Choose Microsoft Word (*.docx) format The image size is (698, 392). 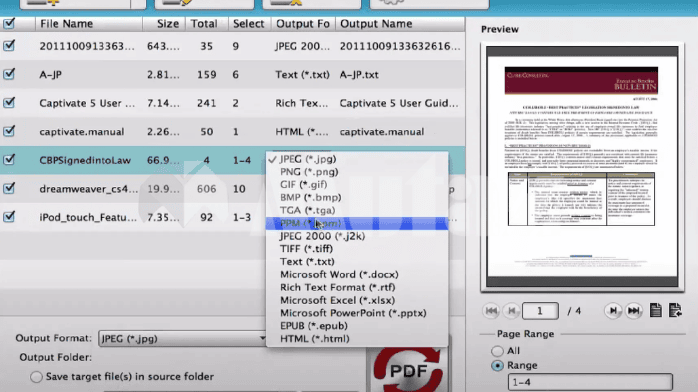pyautogui.click(x=357, y=275)
